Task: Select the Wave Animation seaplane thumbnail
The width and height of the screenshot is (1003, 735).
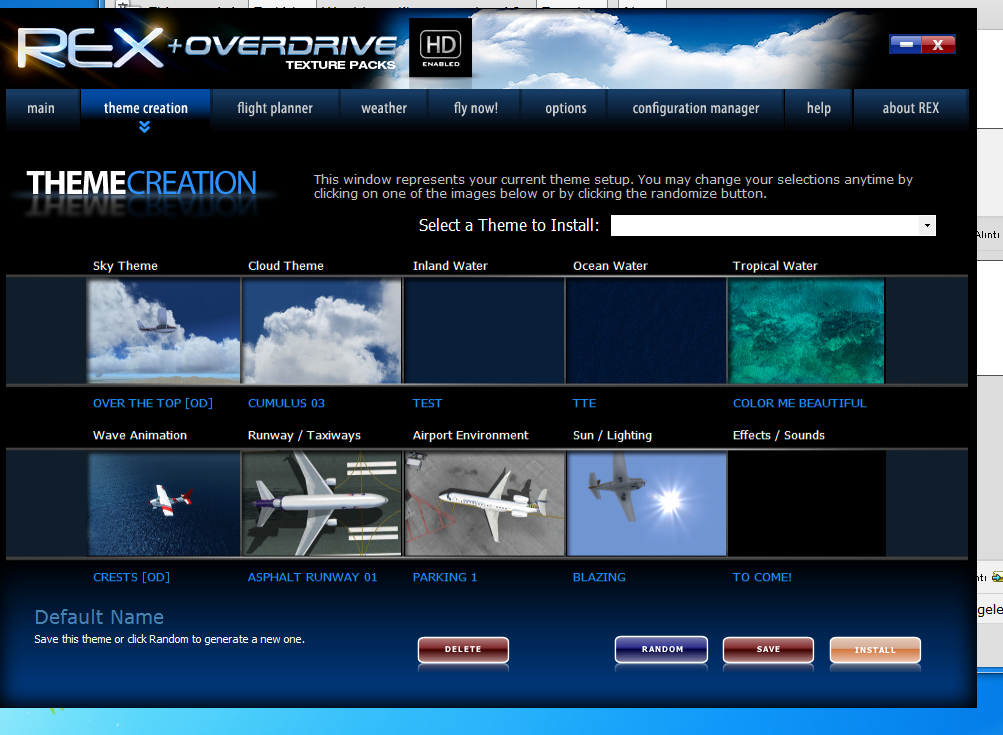Action: click(164, 504)
